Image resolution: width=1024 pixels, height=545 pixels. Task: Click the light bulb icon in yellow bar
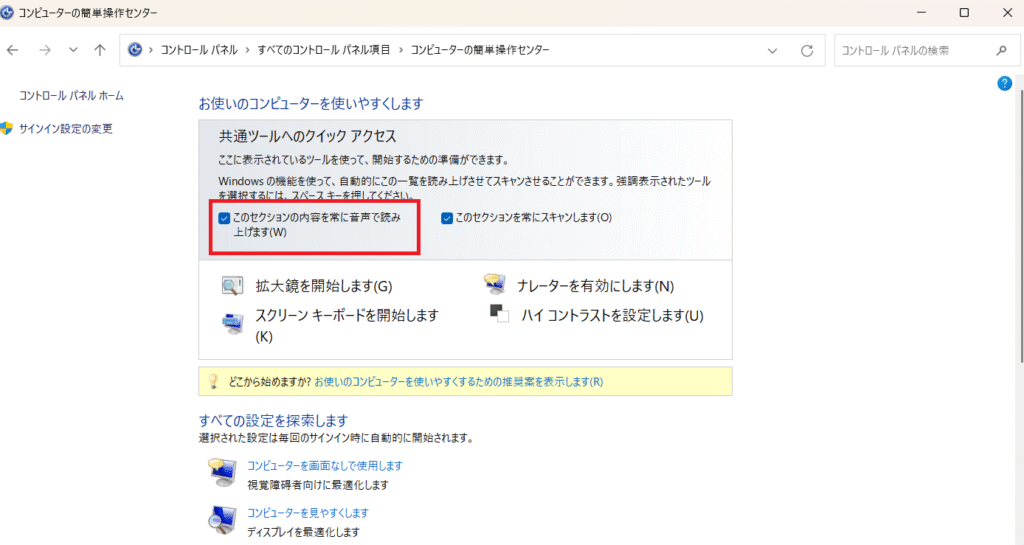pyautogui.click(x=213, y=382)
